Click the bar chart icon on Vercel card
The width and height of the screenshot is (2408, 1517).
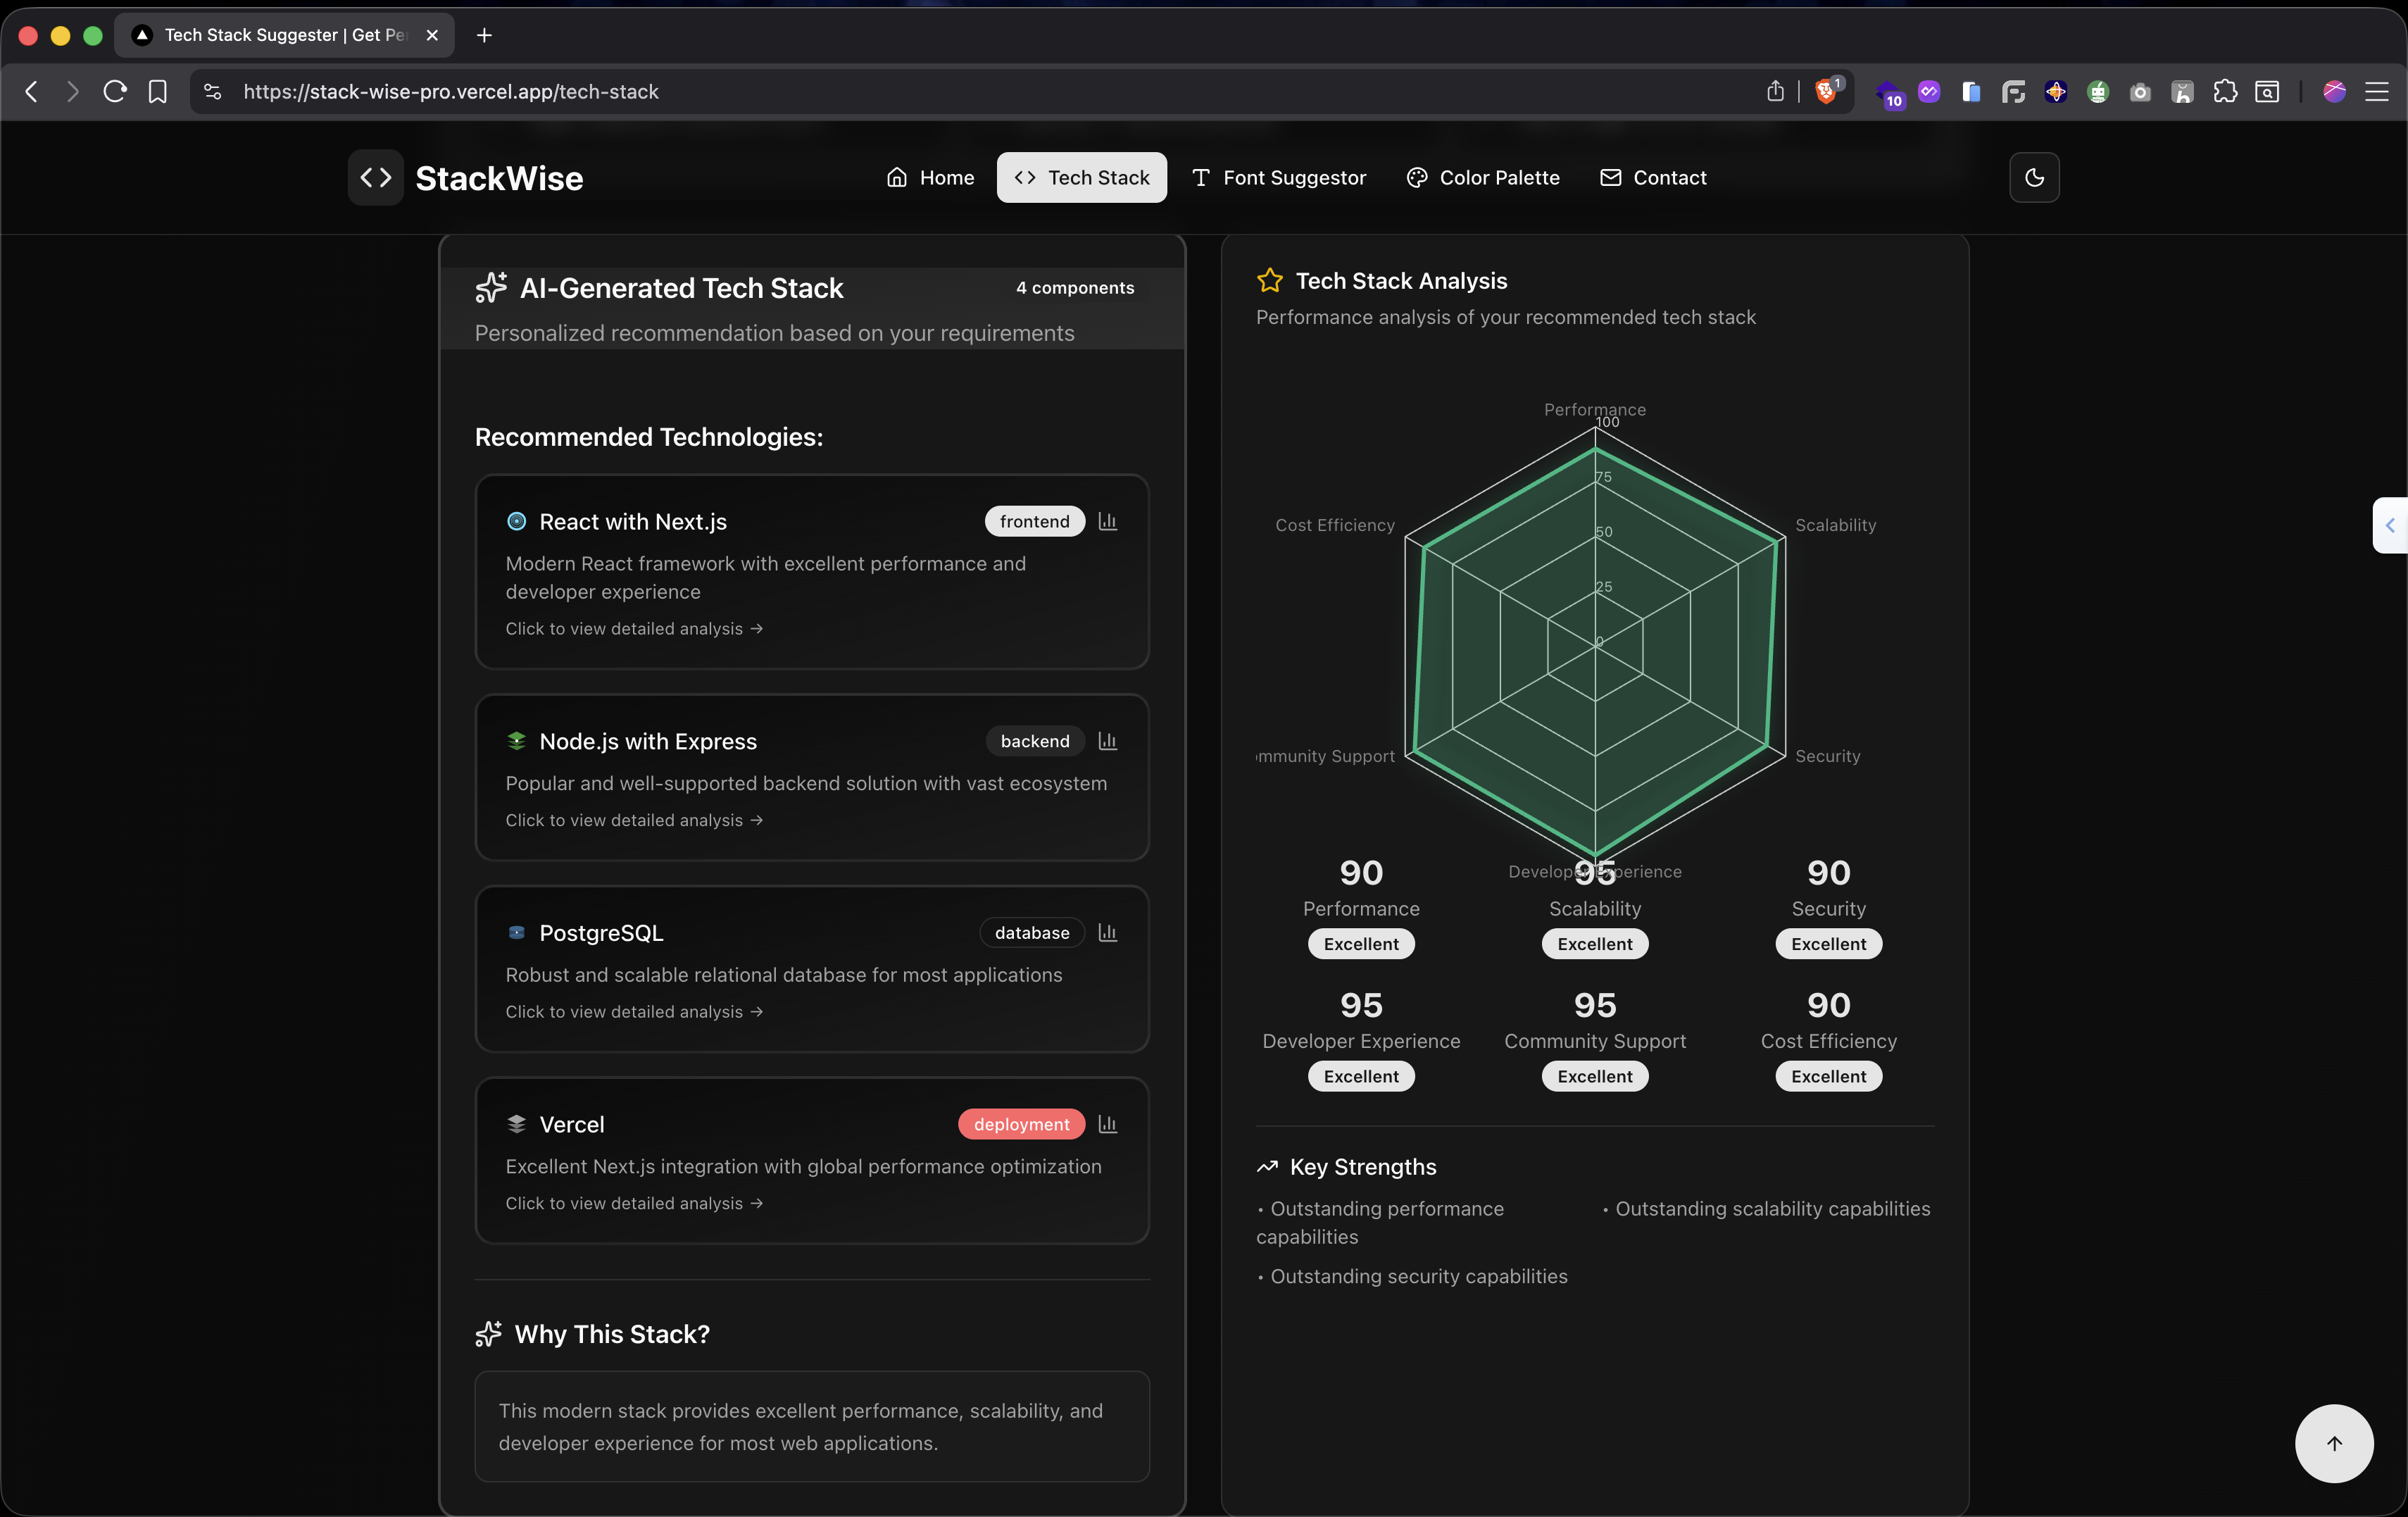[1107, 1124]
